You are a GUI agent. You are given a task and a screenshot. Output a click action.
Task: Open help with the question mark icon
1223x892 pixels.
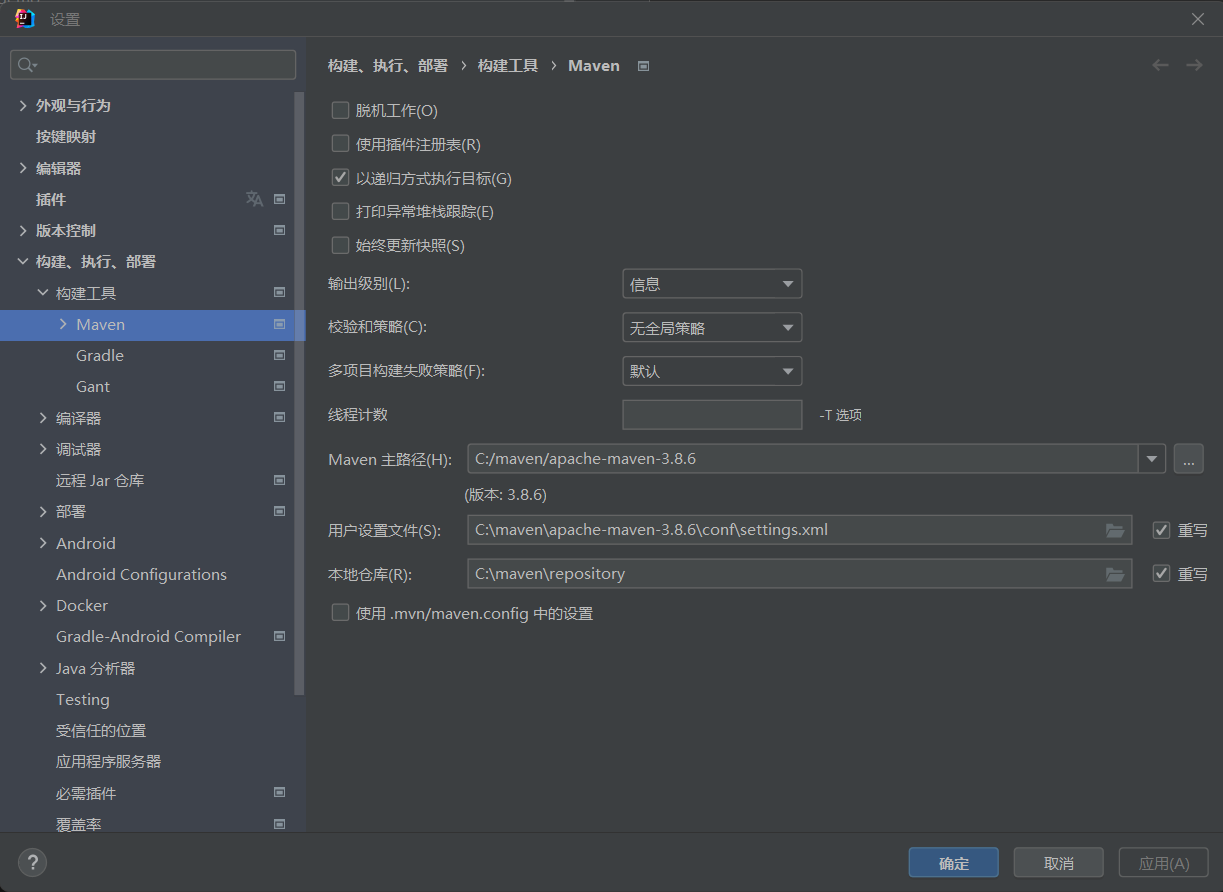tap(32, 862)
